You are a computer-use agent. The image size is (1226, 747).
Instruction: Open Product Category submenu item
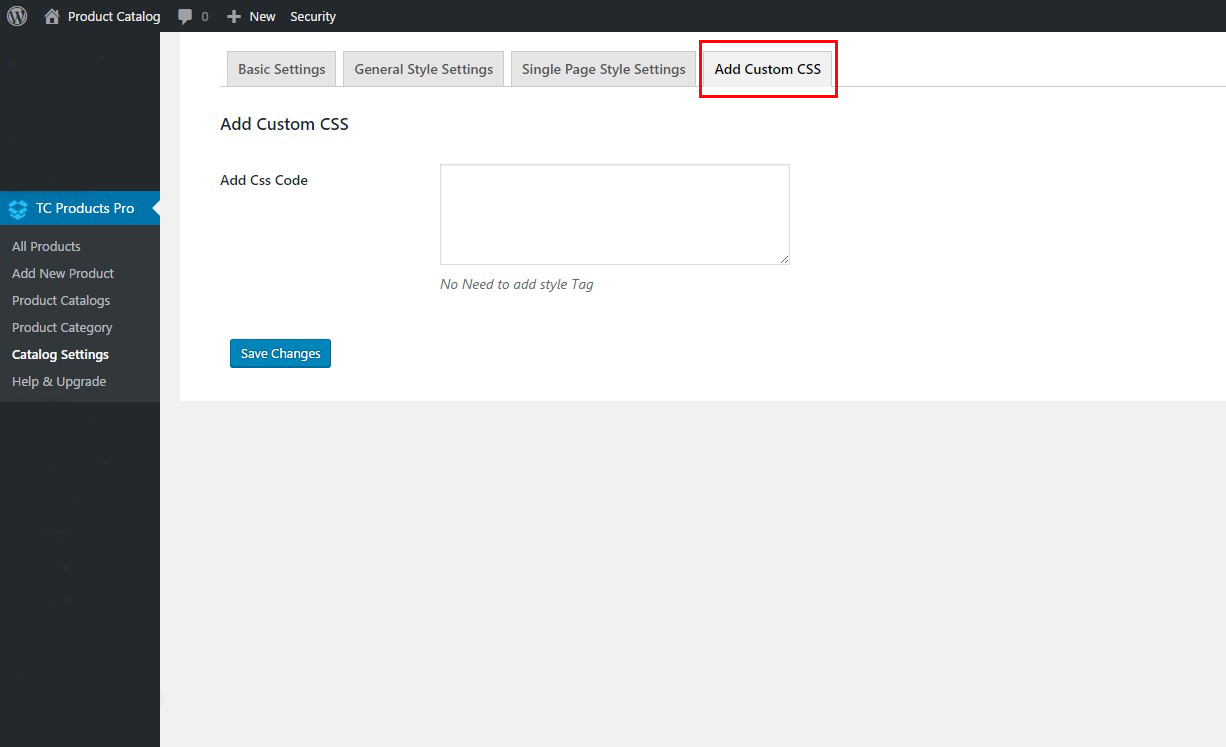[x=62, y=327]
